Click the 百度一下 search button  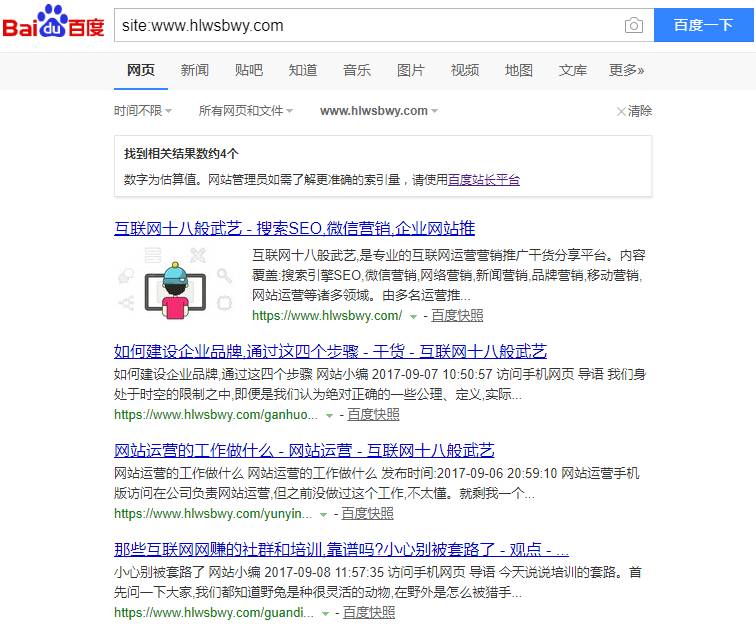coord(703,25)
